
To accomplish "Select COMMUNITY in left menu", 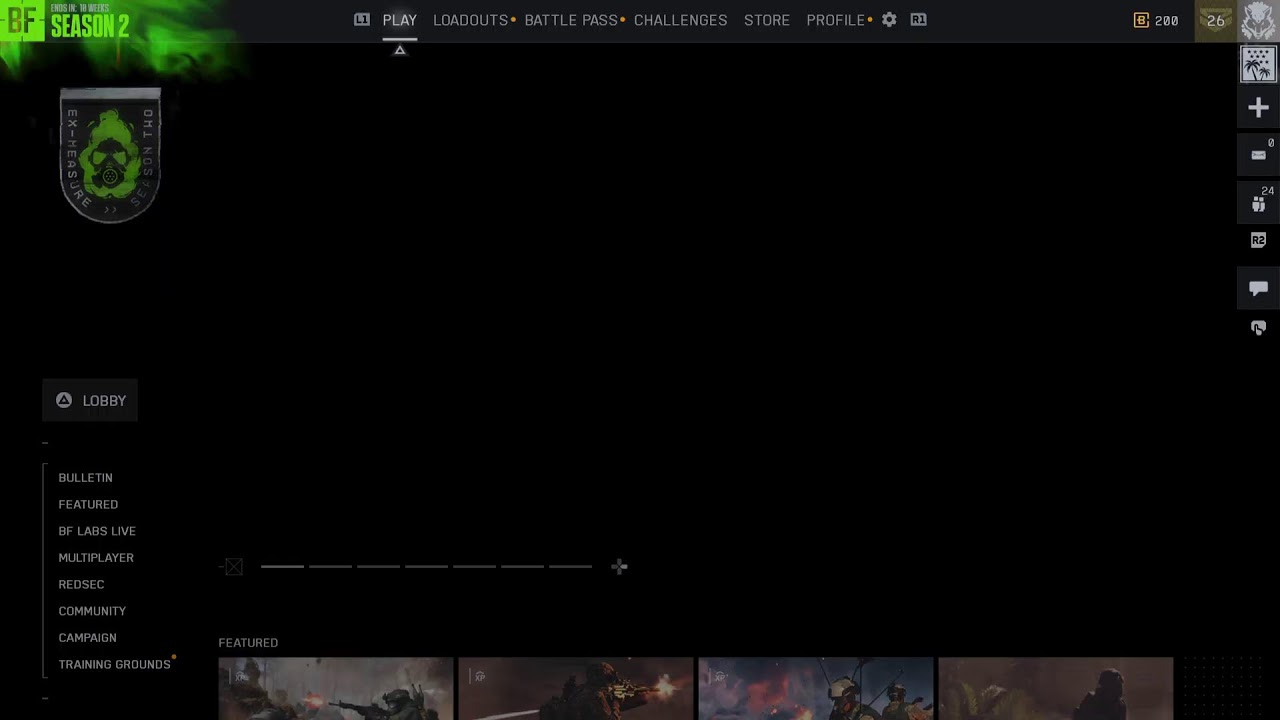I will pyautogui.click(x=92, y=611).
